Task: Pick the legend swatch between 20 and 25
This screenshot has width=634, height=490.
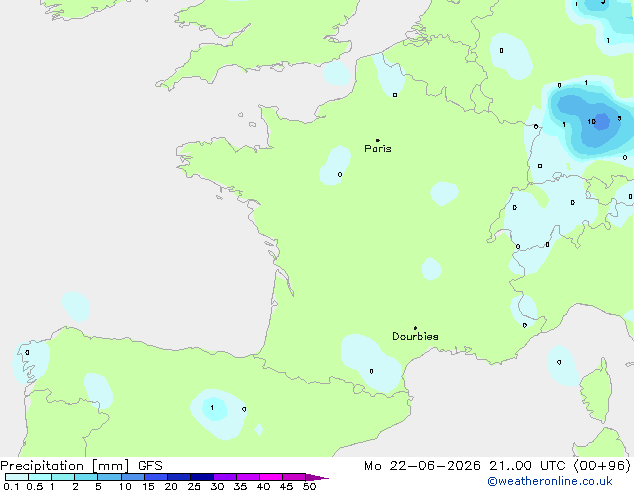Action: [x=179, y=477]
